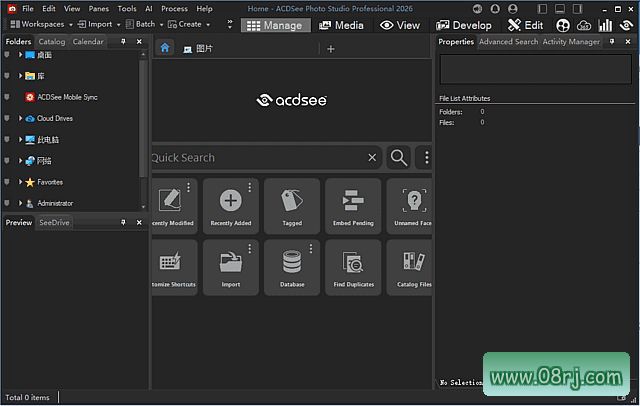
Task: Switch to Develop mode
Action: click(x=464, y=25)
